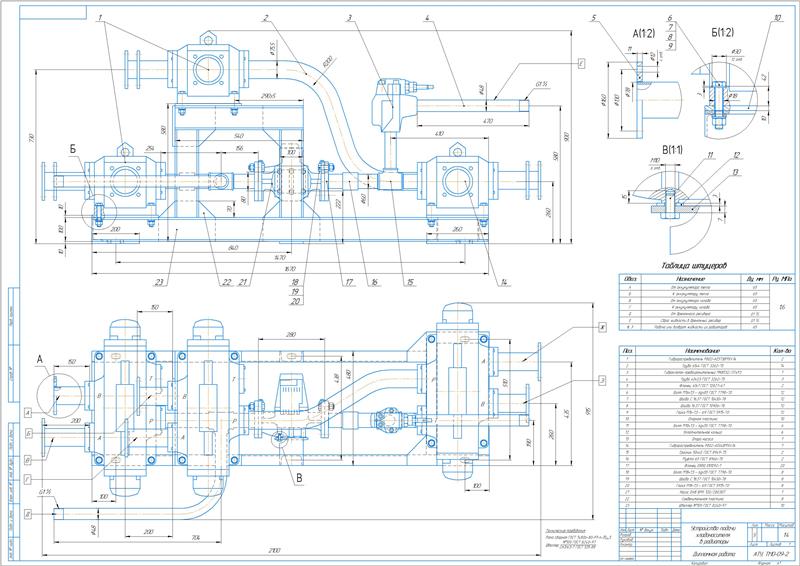Click the '280' dimension in plan view

point(290,335)
